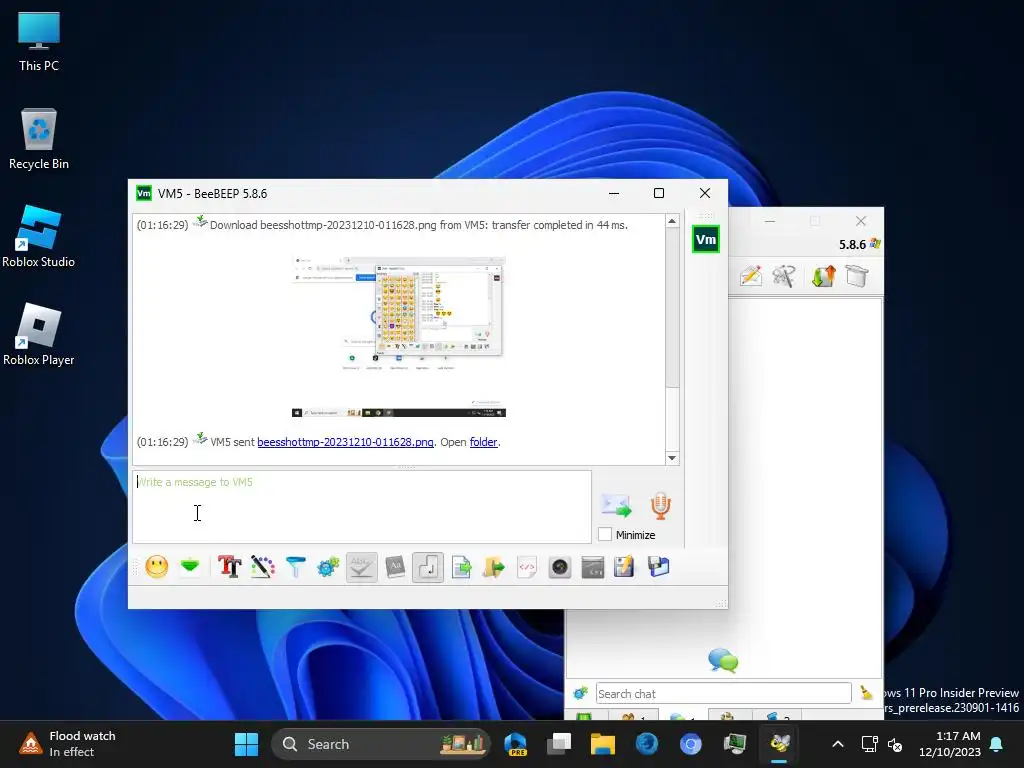This screenshot has height=768, width=1024.
Task: Open the folder link
Action: pyautogui.click(x=483, y=442)
